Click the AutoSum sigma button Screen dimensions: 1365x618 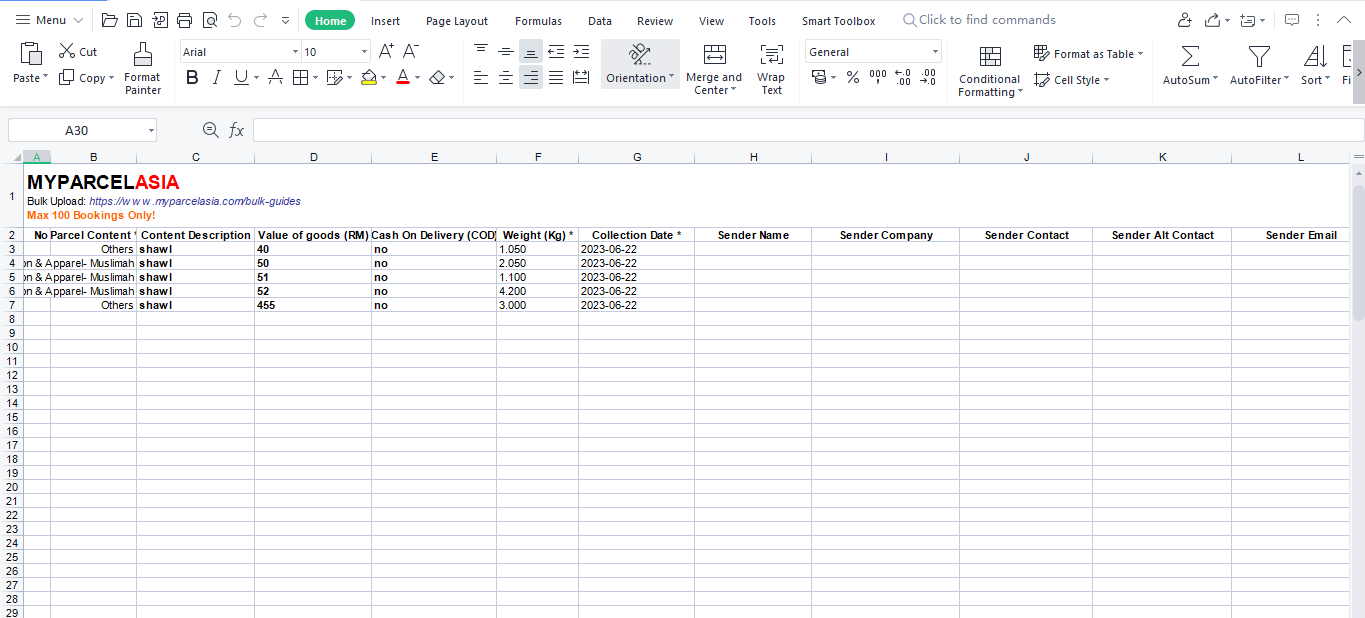(1190, 65)
